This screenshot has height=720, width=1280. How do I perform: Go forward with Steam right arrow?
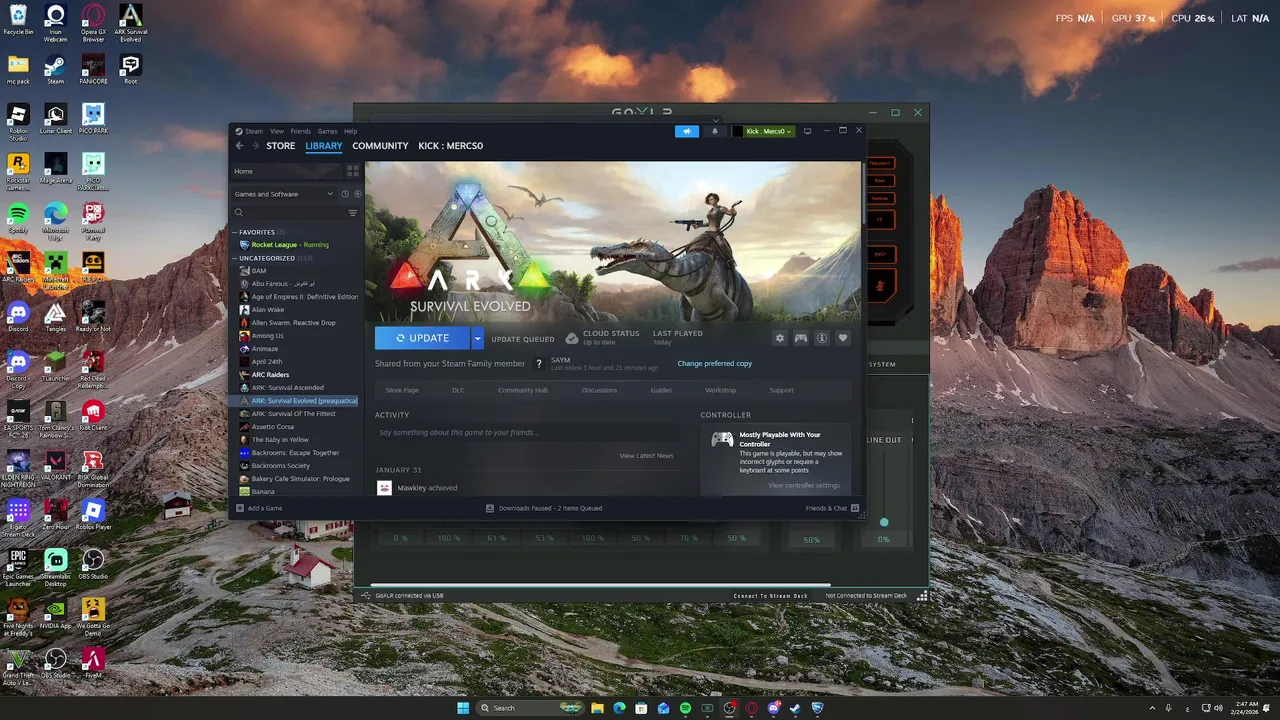coord(255,146)
